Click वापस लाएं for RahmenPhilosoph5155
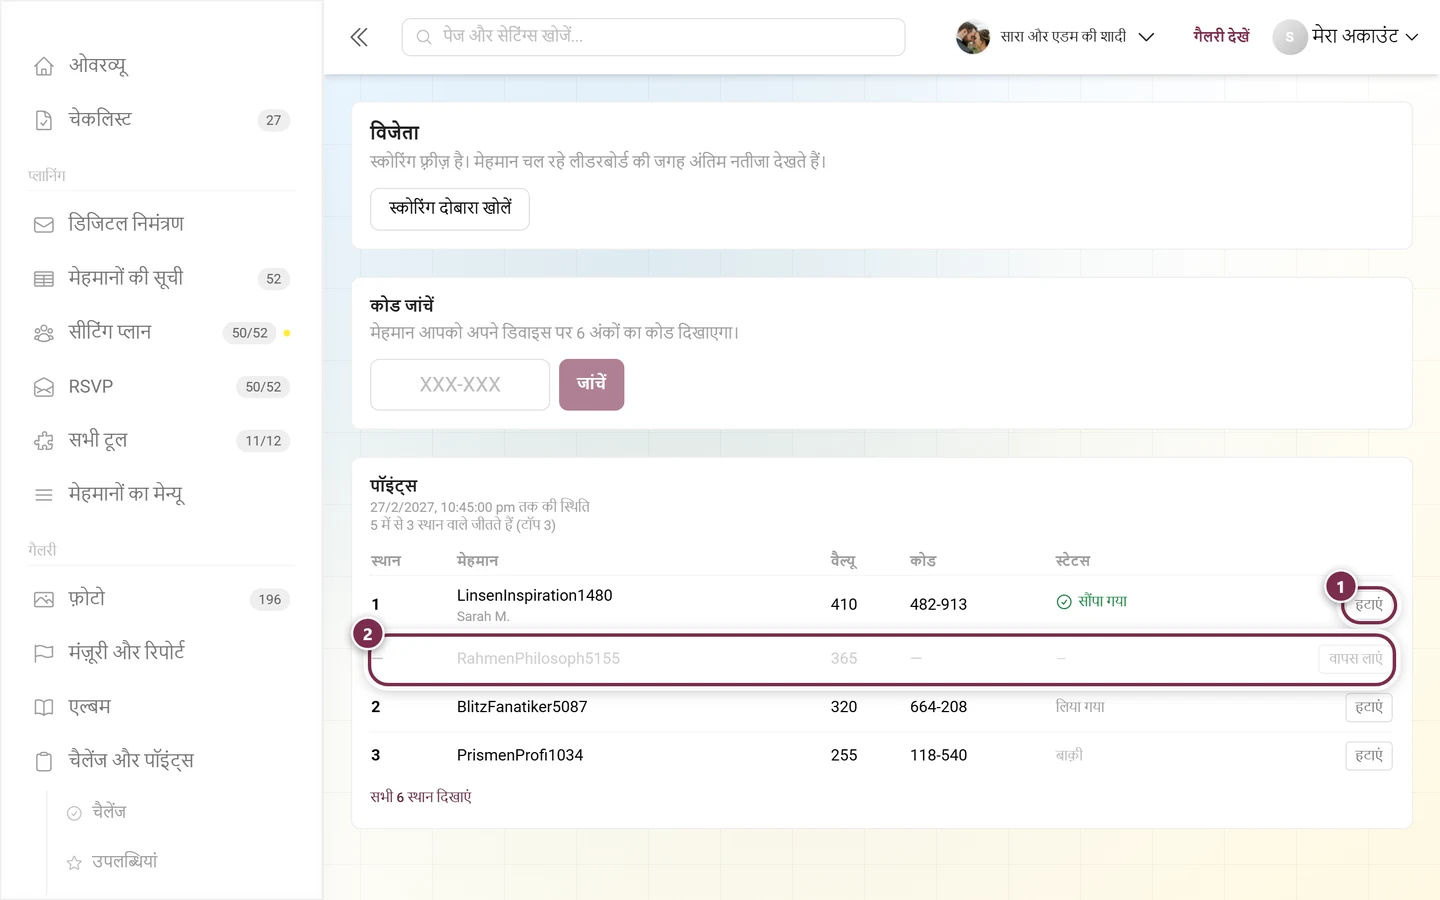This screenshot has height=900, width=1440. tap(1356, 659)
